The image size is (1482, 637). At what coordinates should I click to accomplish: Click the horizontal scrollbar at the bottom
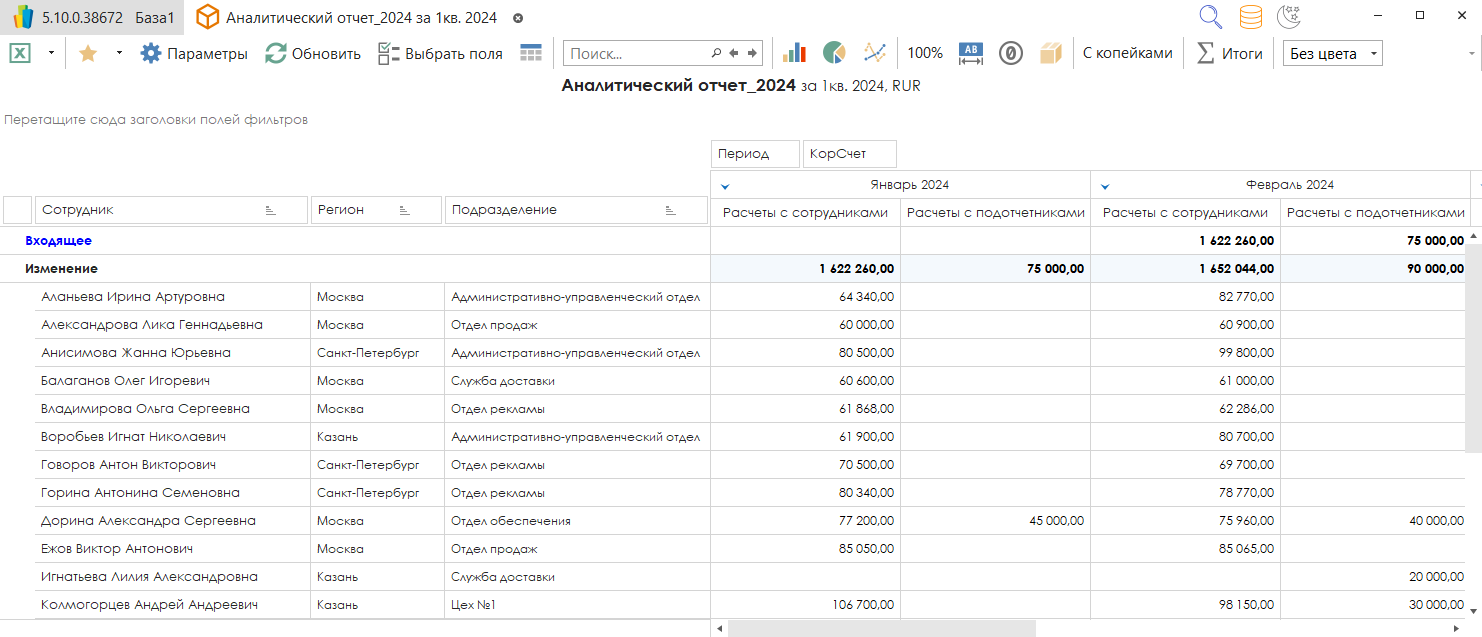tap(880, 628)
